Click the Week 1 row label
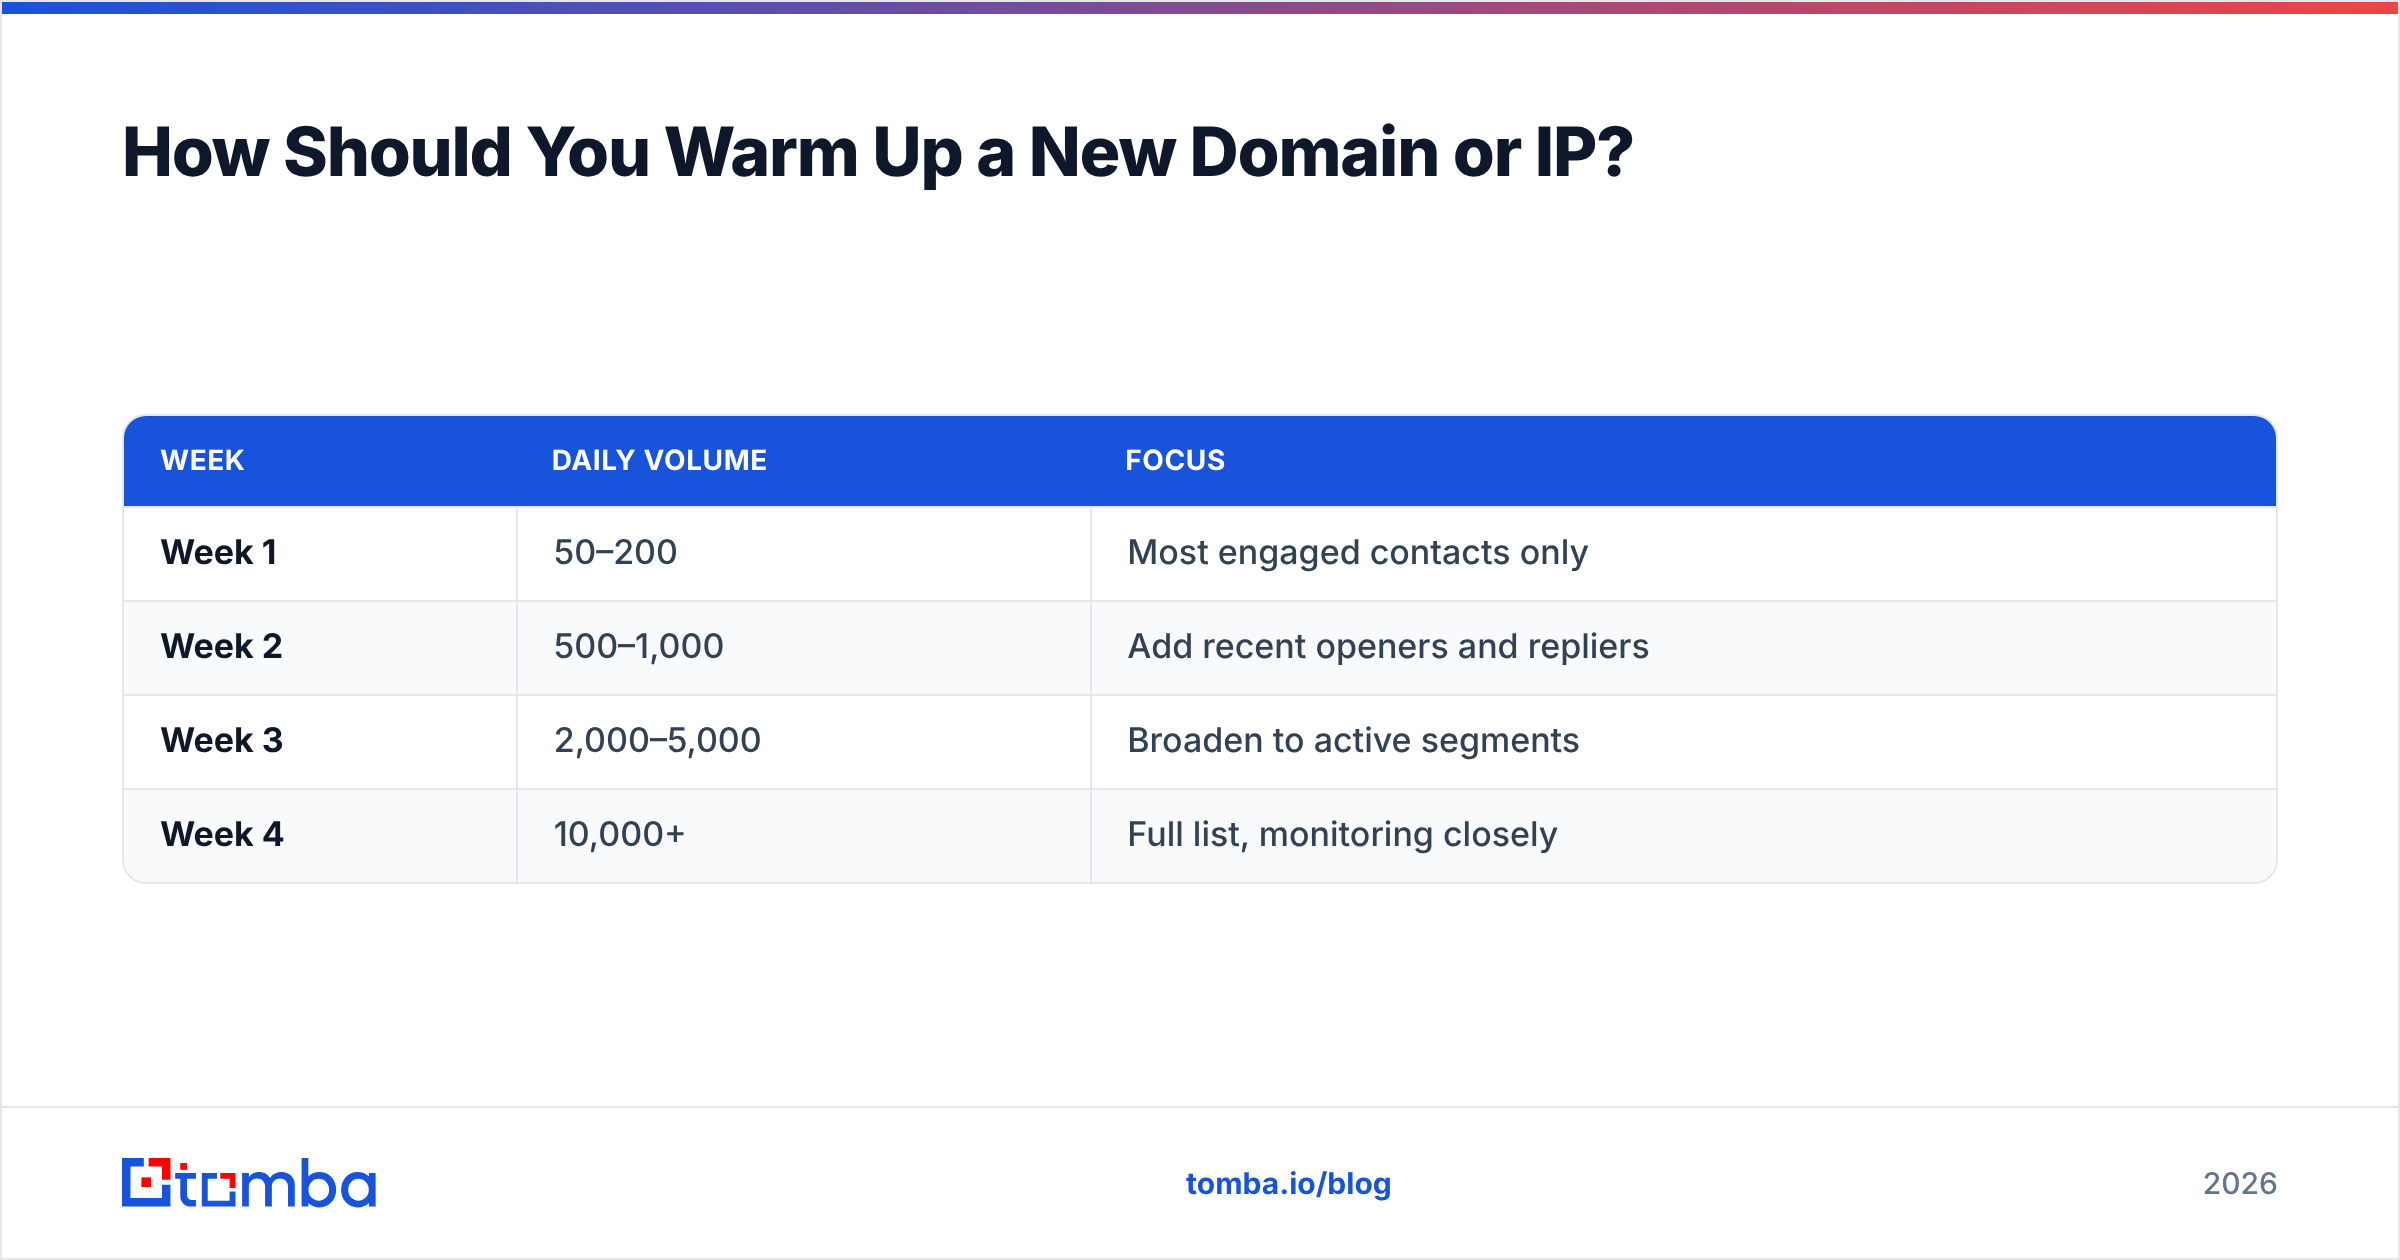Image resolution: width=2400 pixels, height=1260 pixels. pos(219,552)
